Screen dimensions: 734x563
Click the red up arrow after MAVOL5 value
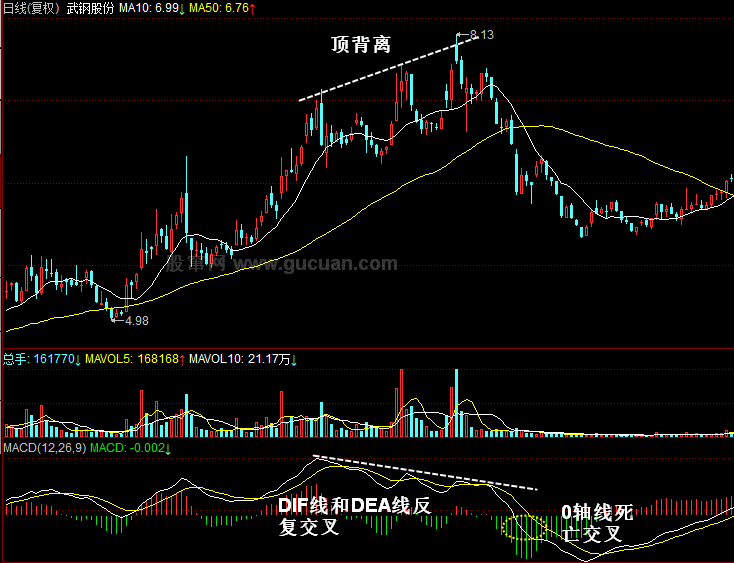[183, 357]
